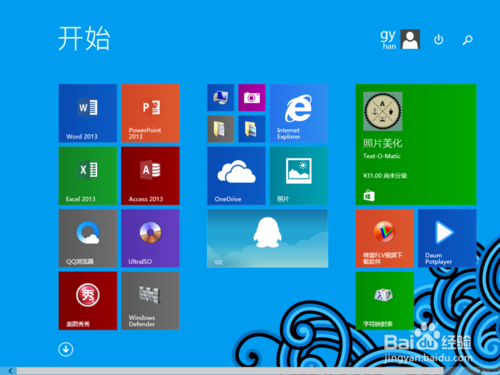Click the scrollbar left arrow

10,371
